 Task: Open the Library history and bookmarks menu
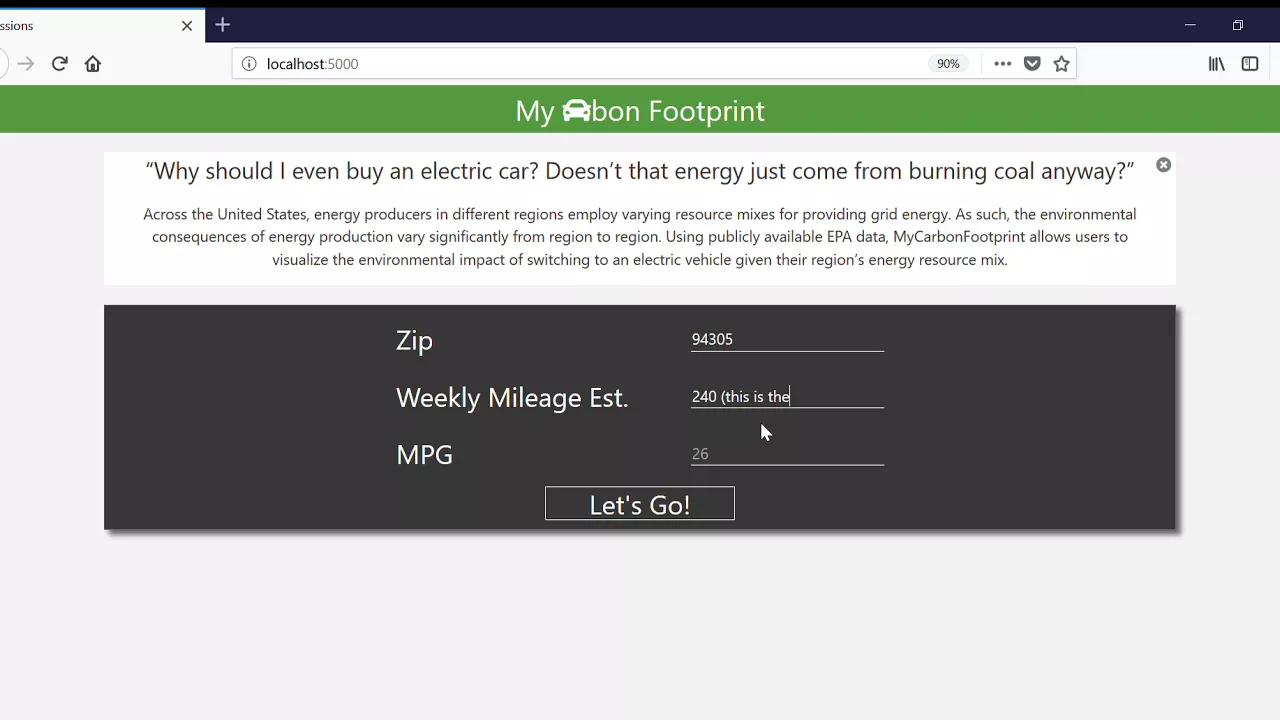[x=1217, y=64]
